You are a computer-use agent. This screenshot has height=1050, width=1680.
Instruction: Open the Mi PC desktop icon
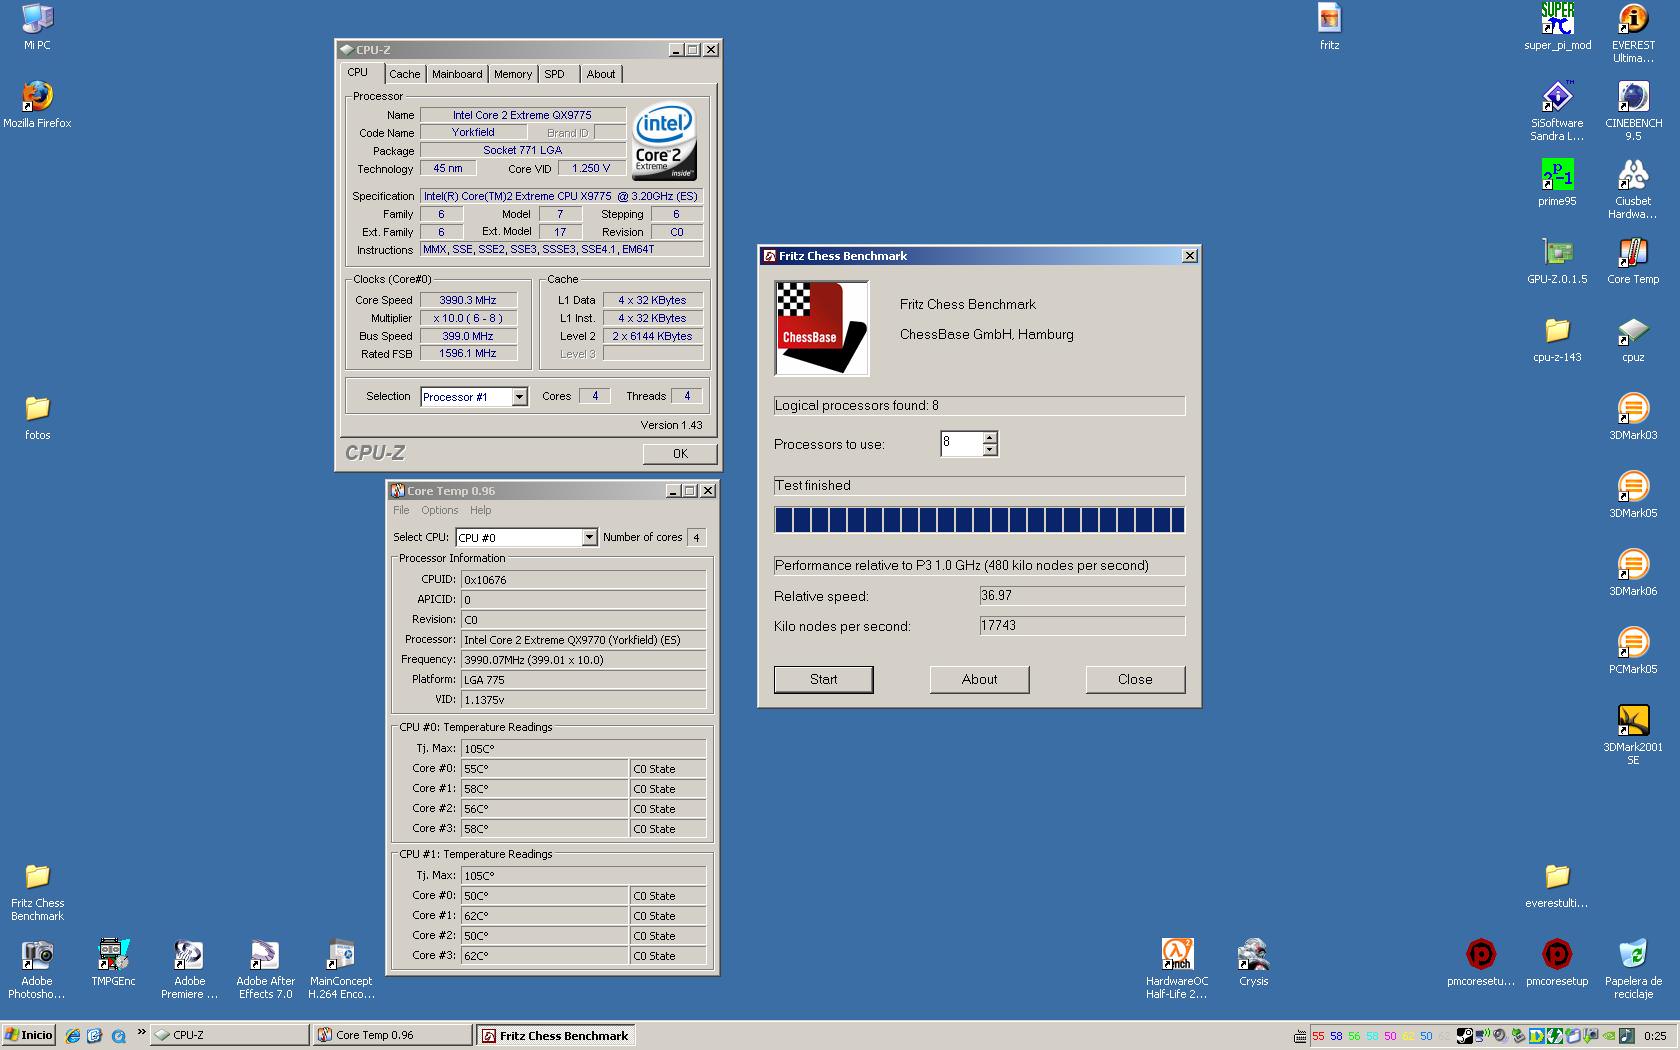[x=37, y=26]
